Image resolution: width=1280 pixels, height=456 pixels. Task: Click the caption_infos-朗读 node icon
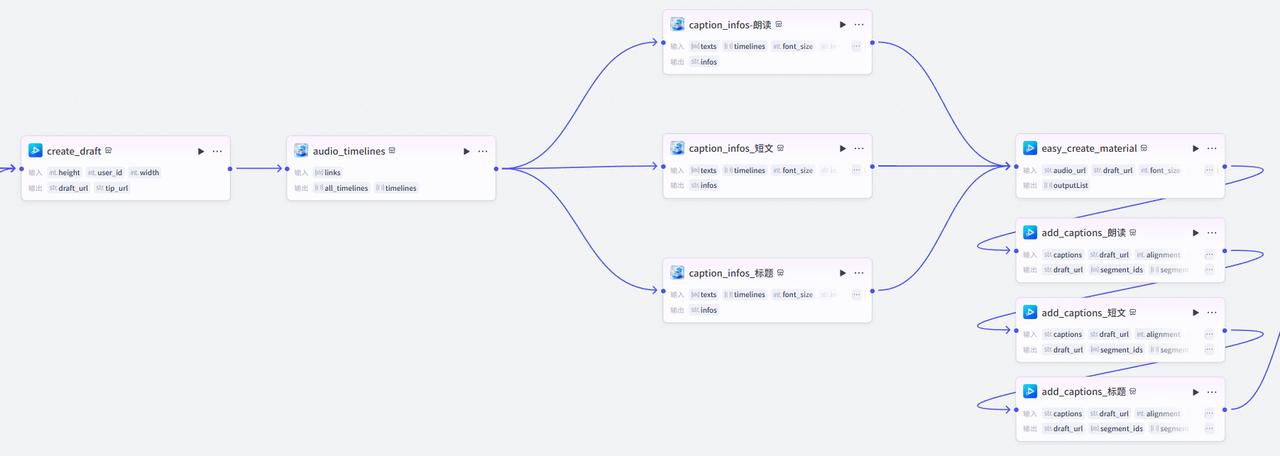pyautogui.click(x=677, y=24)
